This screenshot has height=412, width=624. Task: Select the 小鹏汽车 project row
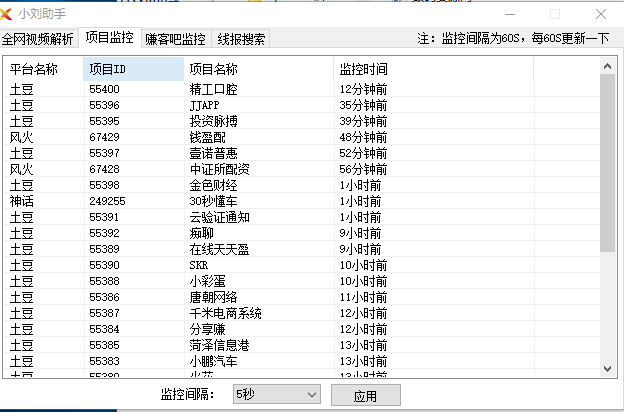(x=301, y=361)
